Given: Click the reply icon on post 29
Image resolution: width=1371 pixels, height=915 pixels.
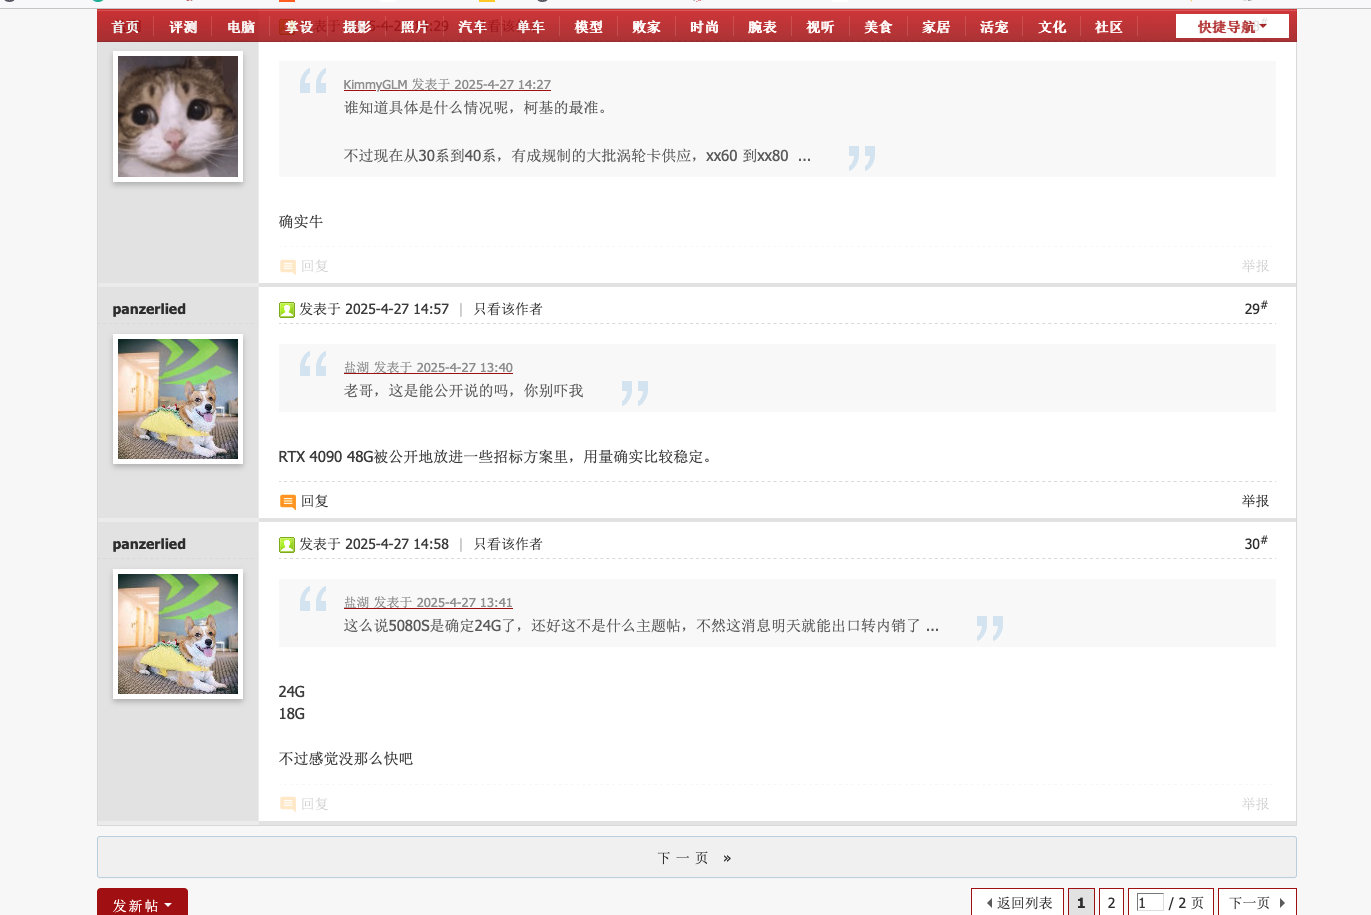Looking at the screenshot, I should point(287,502).
